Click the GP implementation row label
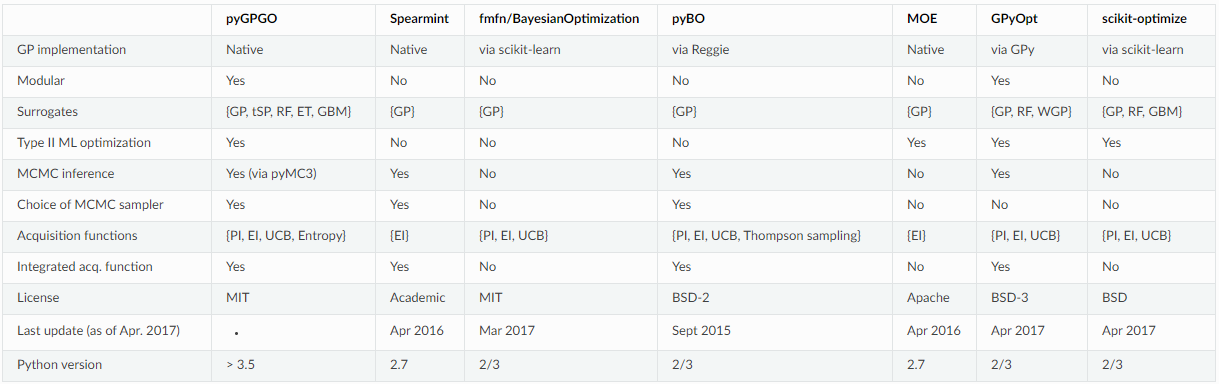 72,50
